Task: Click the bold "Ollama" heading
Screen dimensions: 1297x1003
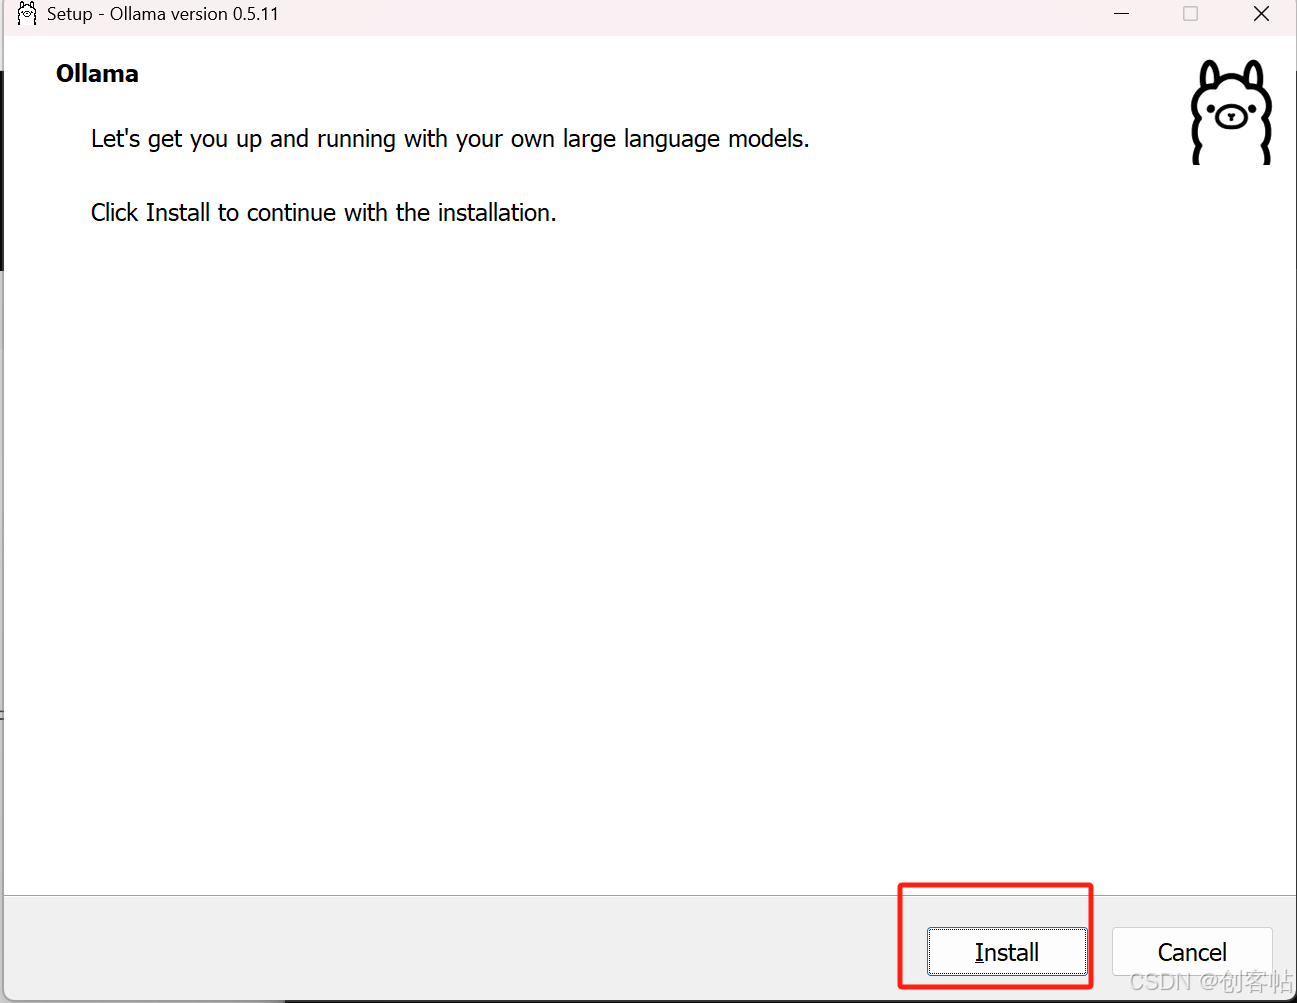Action: point(97,74)
